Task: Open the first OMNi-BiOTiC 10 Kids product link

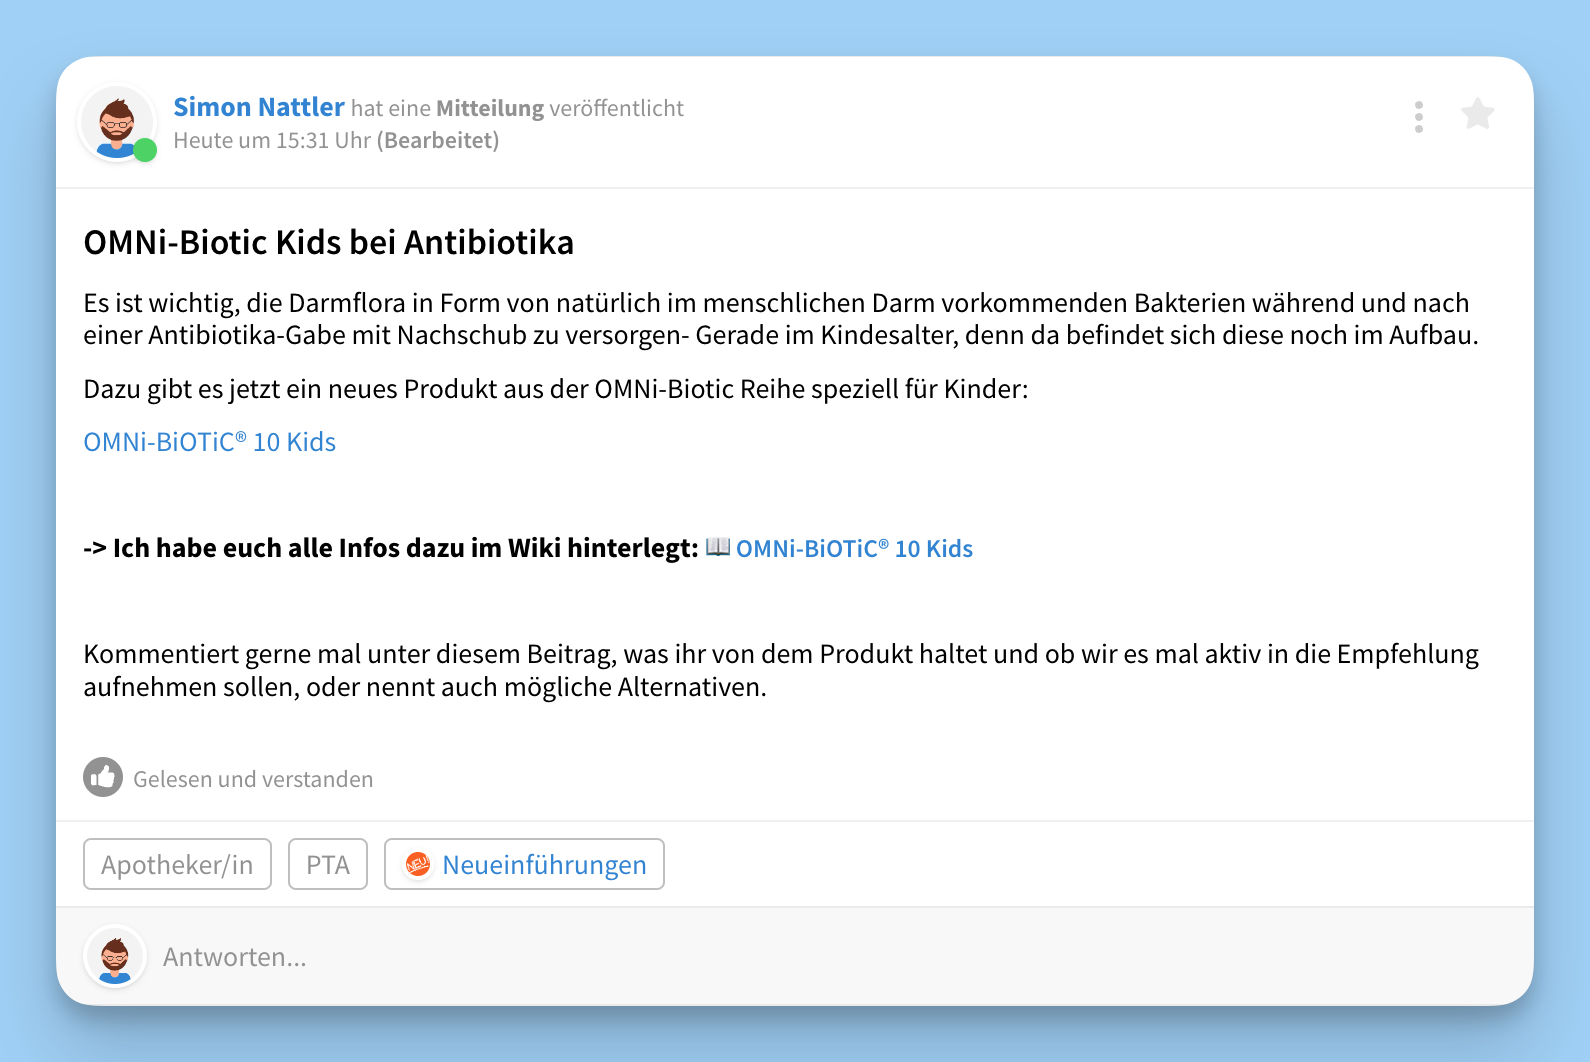Action: 210,442
